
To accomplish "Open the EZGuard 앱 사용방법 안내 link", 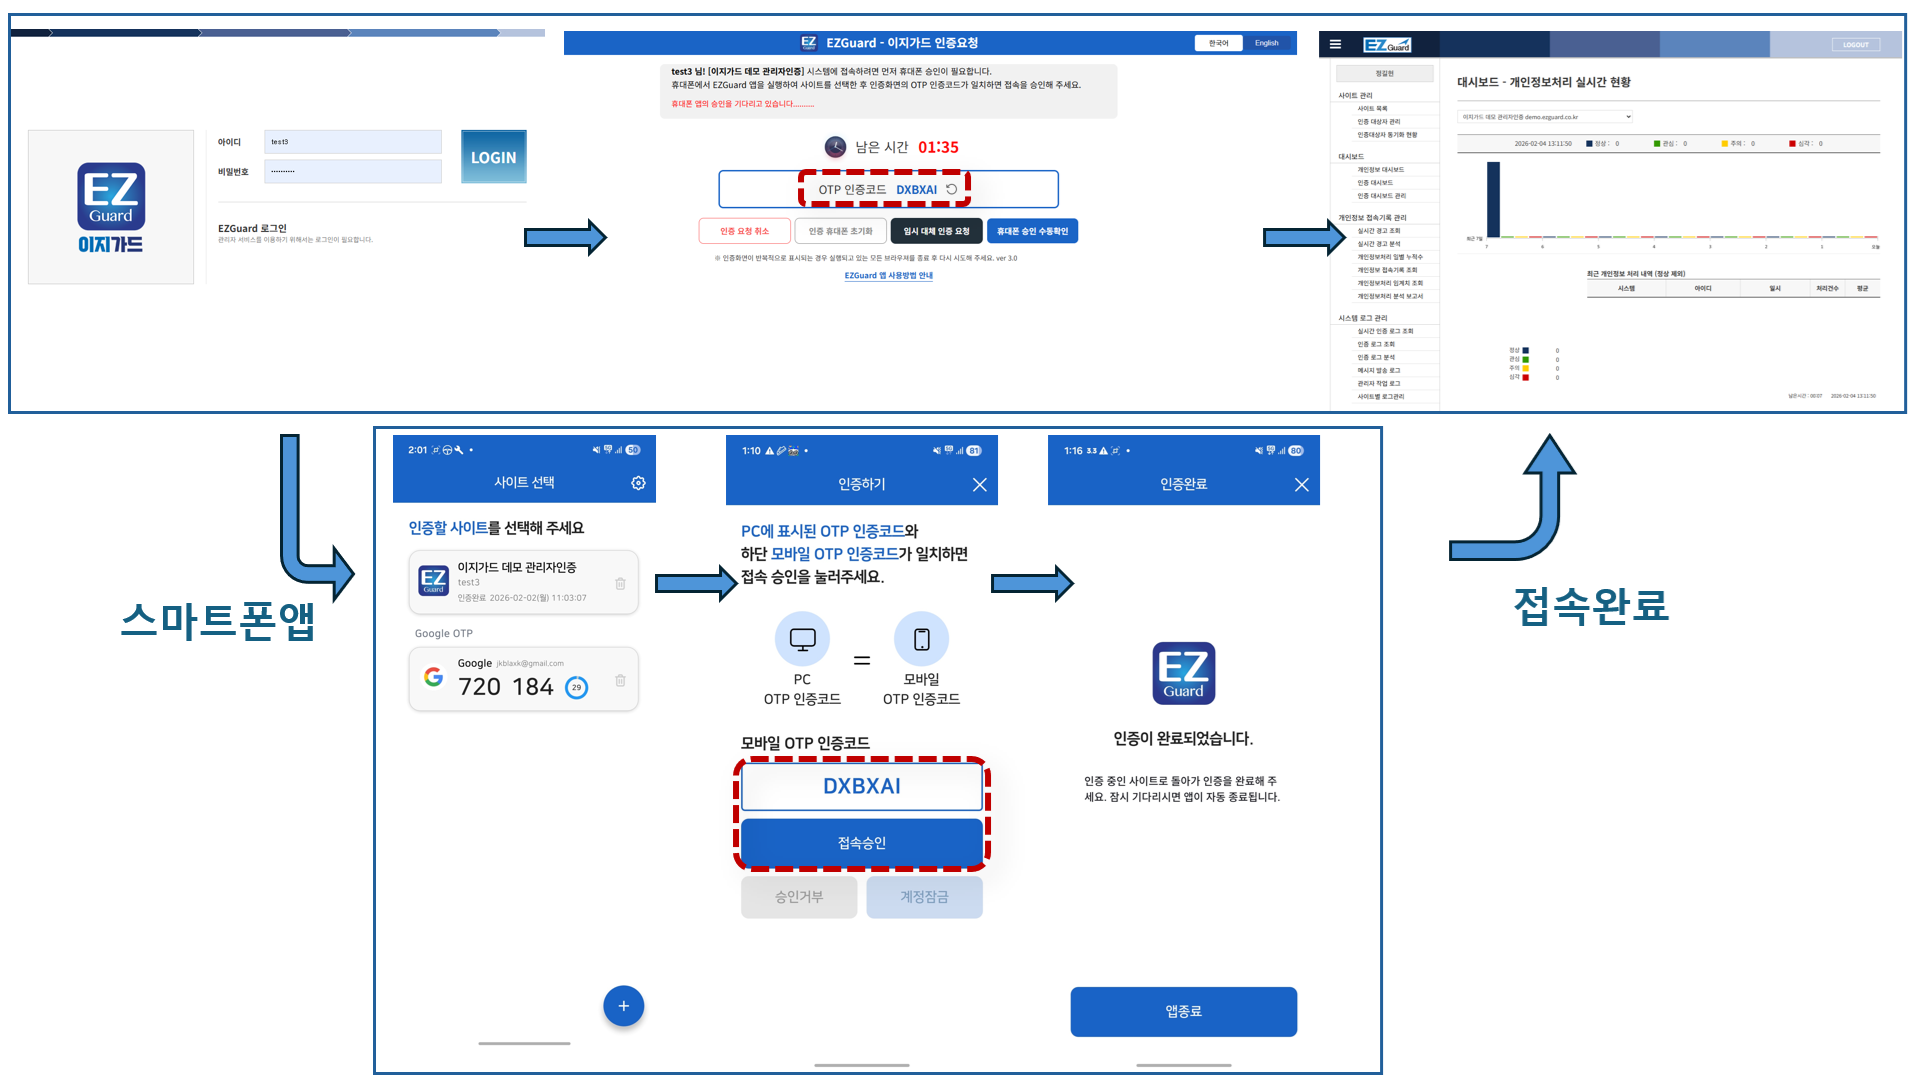I will click(x=888, y=276).
